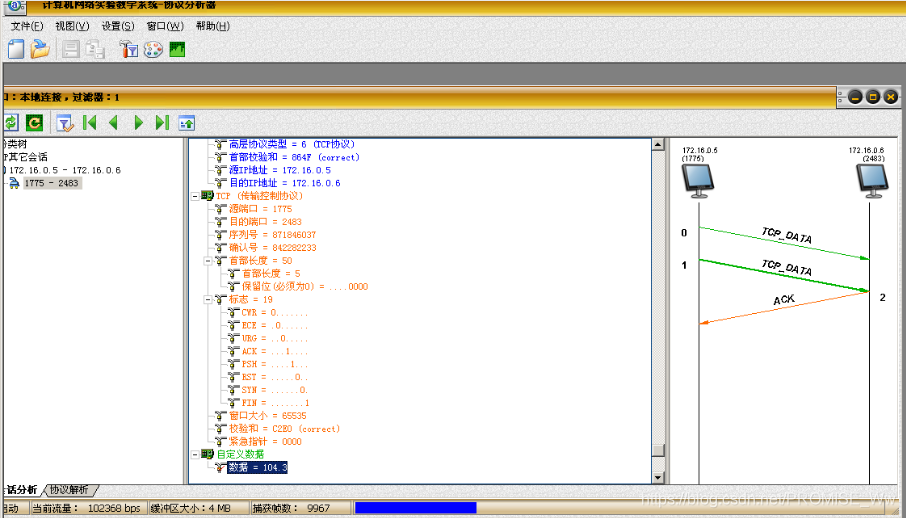906x518 pixels.
Task: Select 保留位(必须为0) field
Action: (305, 286)
